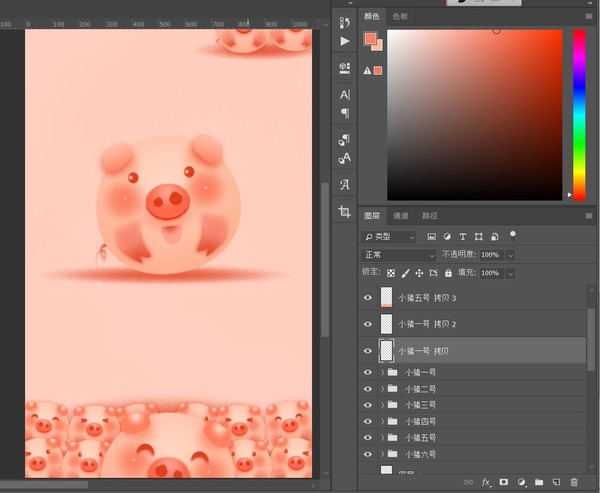Screen dimensions: 600x493
Task: Hide the 小猪一号 group
Action: (x=368, y=372)
